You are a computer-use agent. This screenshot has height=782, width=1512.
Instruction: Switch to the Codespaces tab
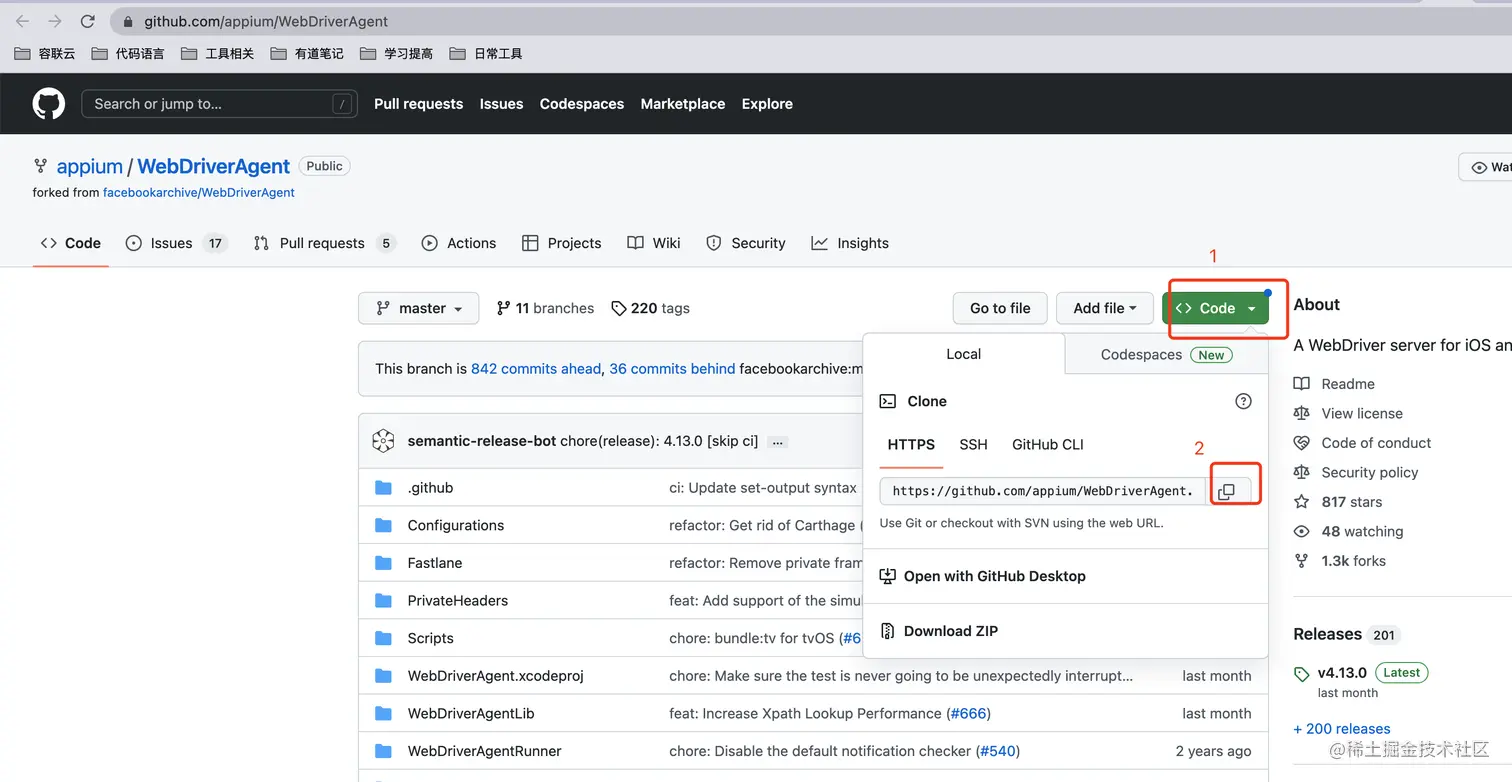(x=1165, y=355)
